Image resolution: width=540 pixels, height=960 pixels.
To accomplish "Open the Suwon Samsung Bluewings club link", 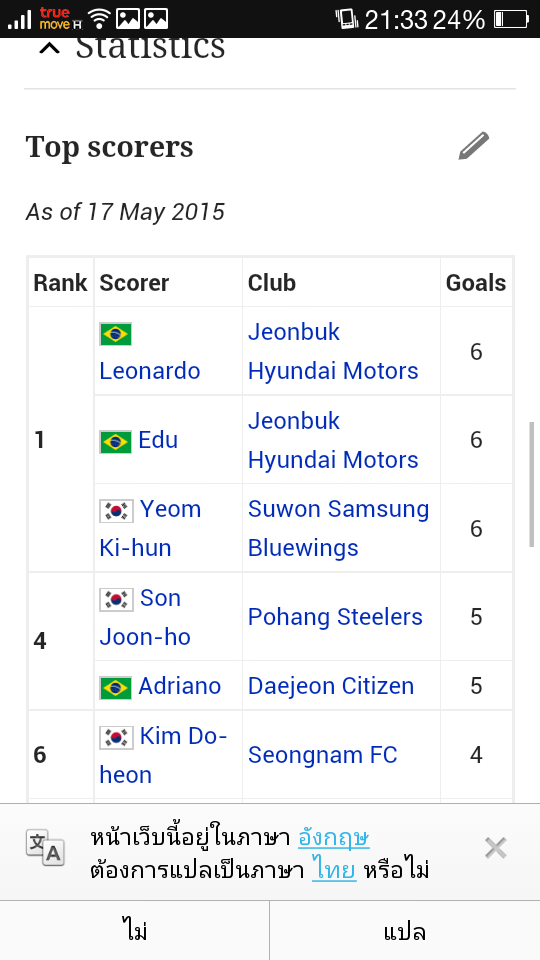I will pyautogui.click(x=338, y=528).
